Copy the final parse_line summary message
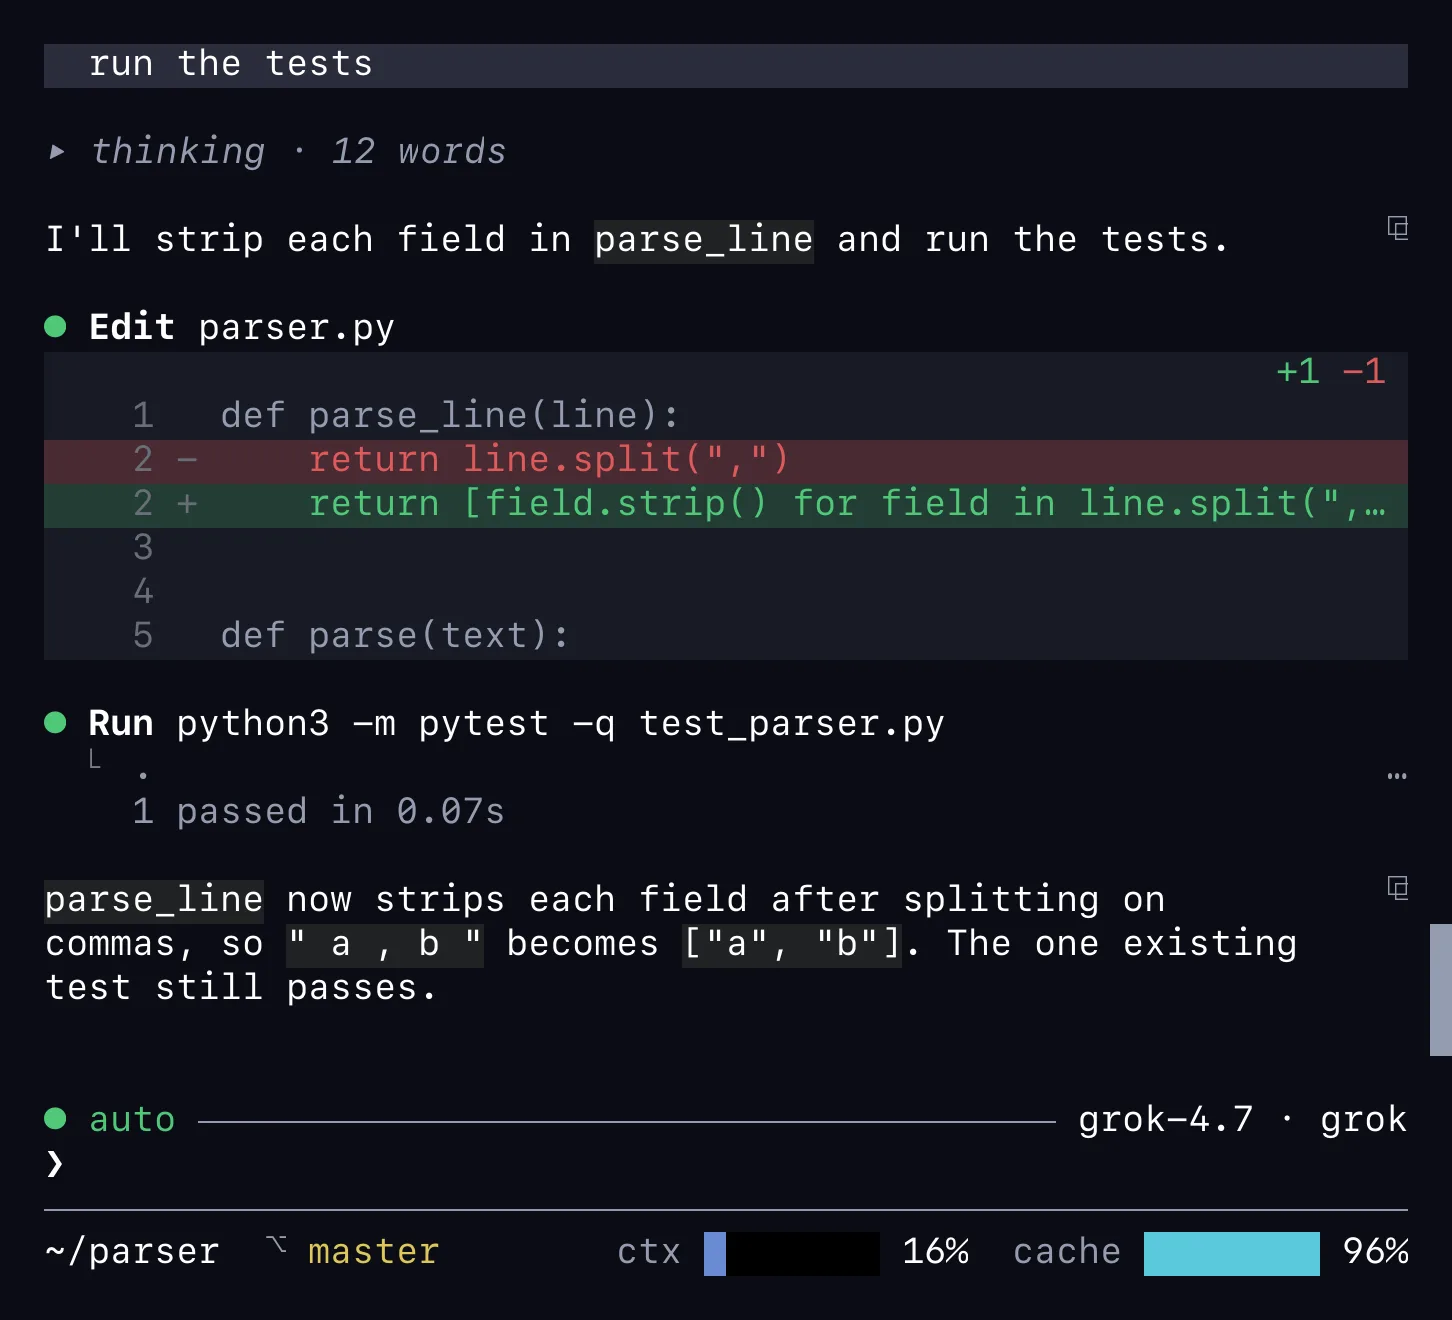This screenshot has width=1452, height=1320. point(1398,887)
